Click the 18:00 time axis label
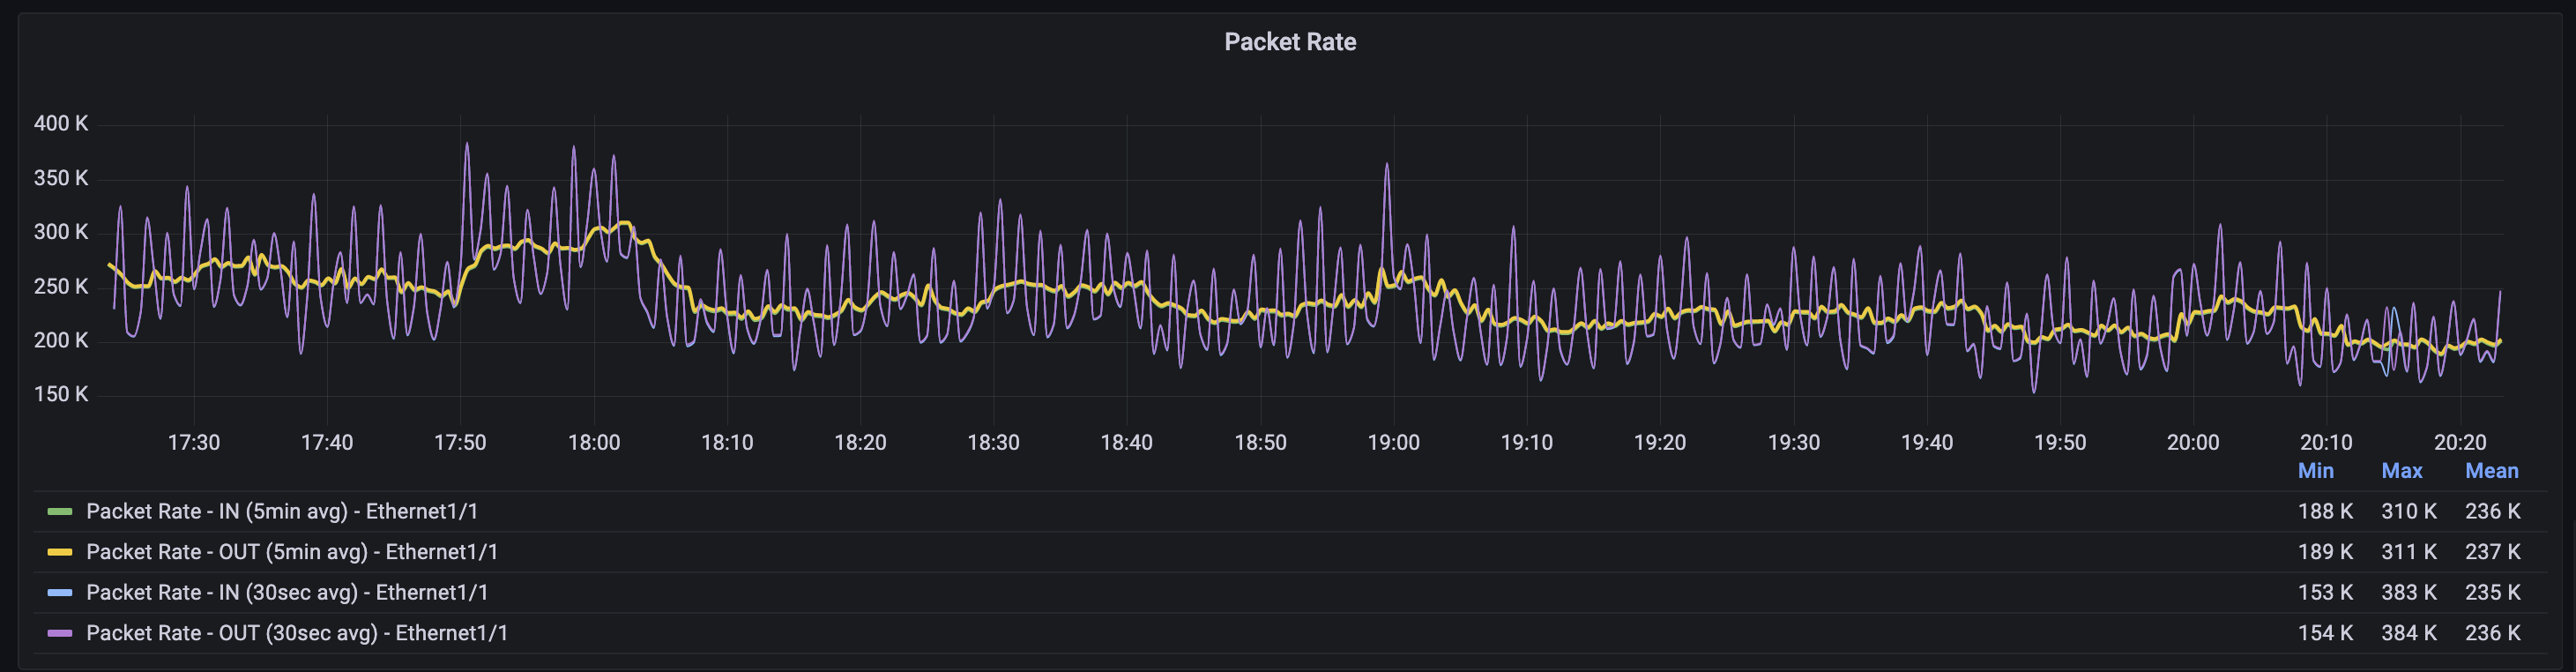The image size is (2576, 672). click(594, 443)
